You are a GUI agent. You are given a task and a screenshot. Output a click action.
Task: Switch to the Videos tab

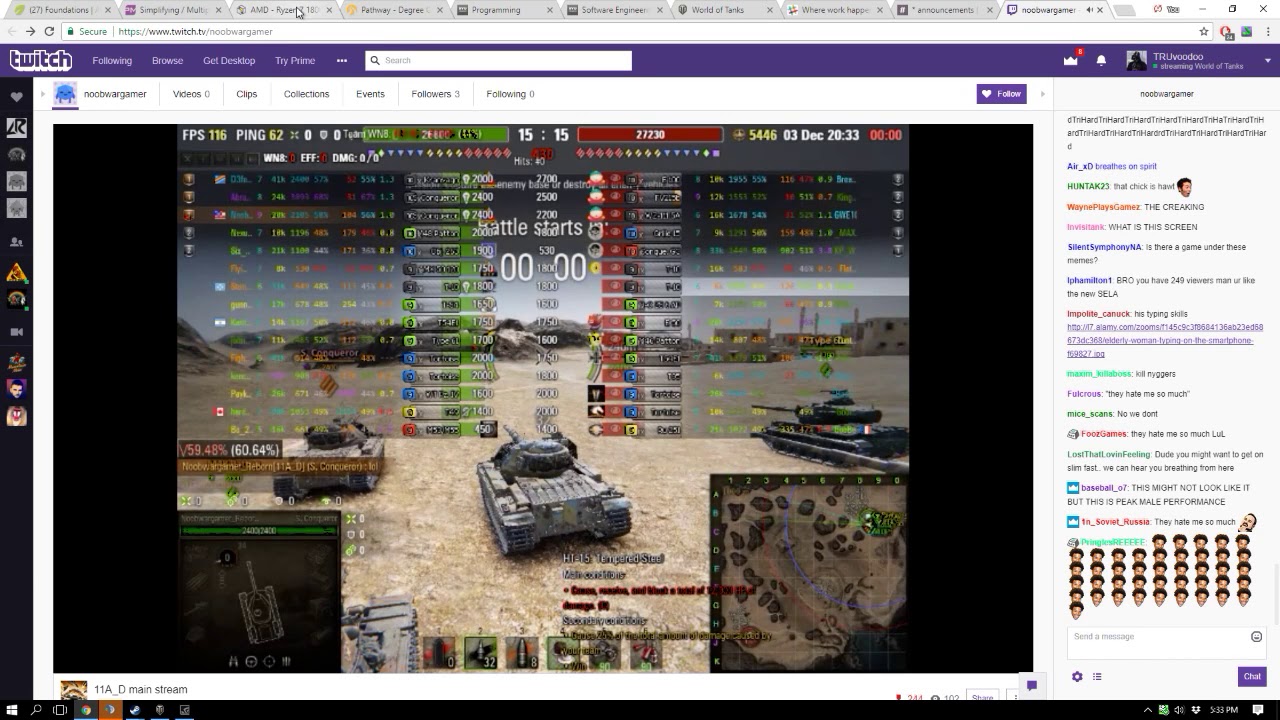(191, 94)
